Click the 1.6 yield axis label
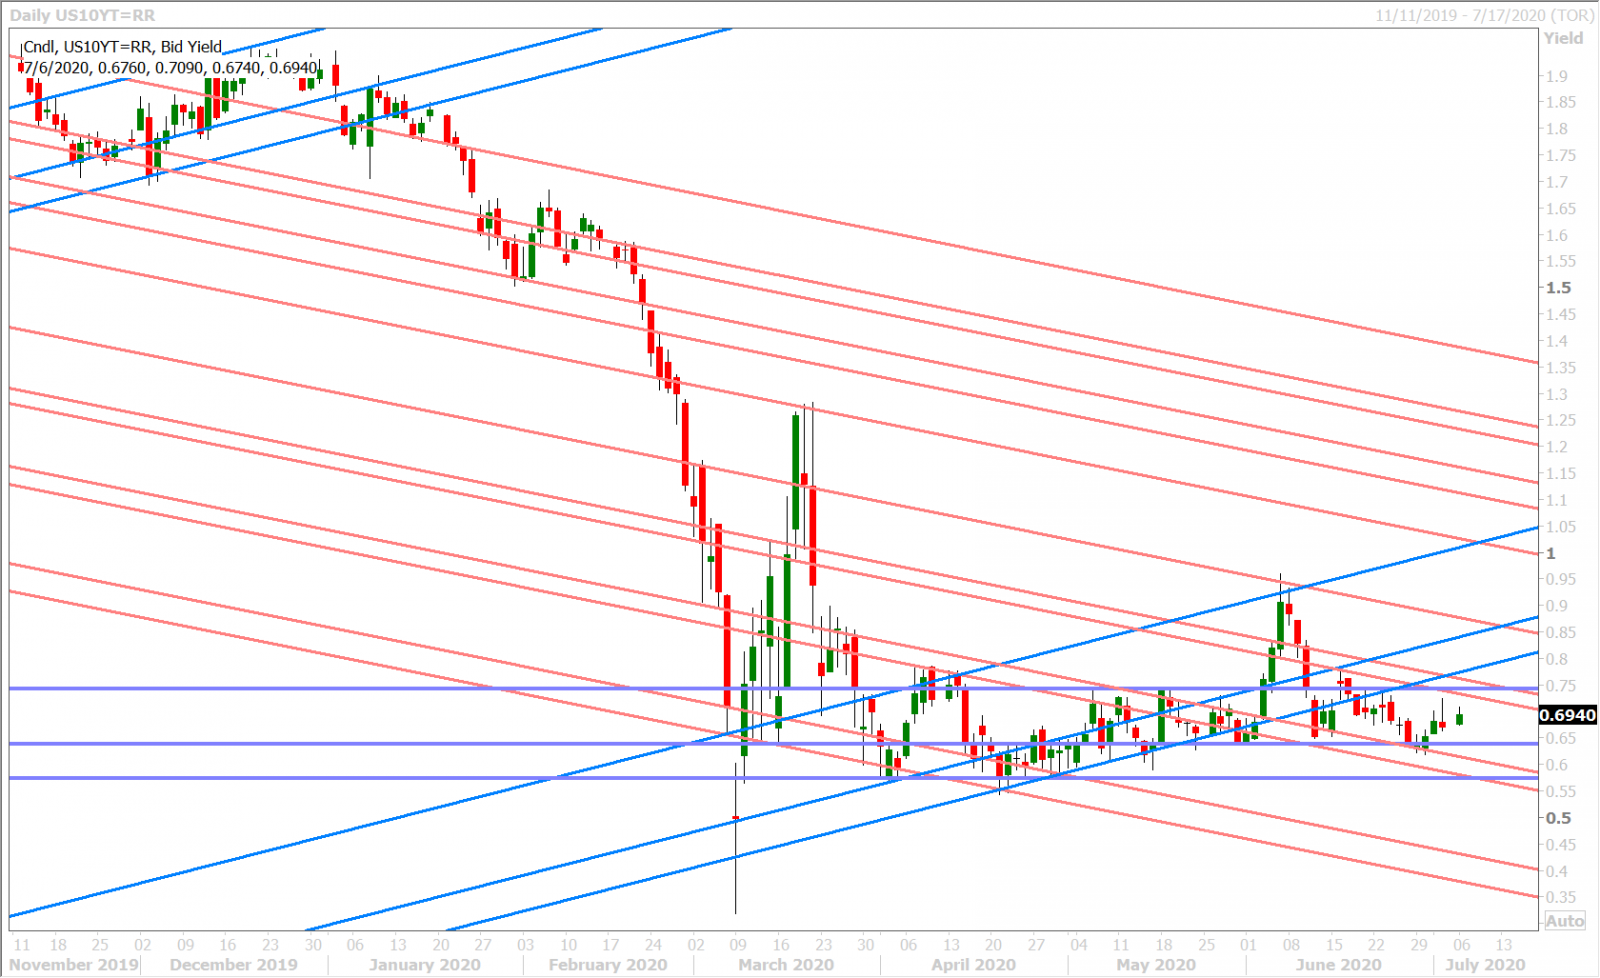 click(x=1556, y=235)
